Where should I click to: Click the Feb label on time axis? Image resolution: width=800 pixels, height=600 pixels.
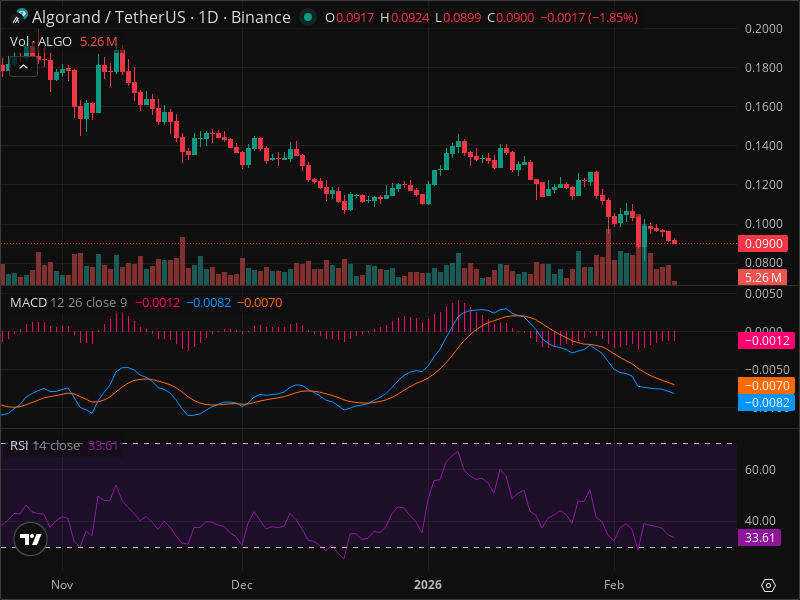[x=614, y=585]
